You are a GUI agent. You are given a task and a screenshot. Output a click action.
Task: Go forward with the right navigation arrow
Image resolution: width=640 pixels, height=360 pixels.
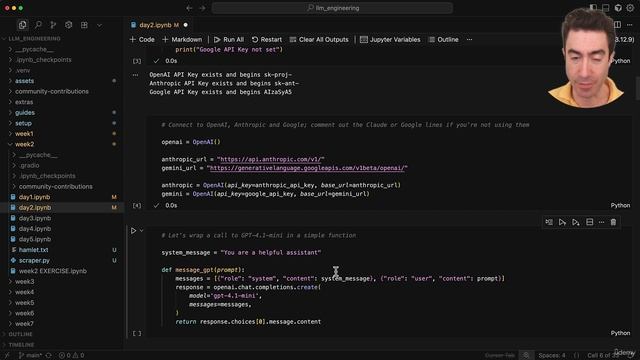(202, 8)
